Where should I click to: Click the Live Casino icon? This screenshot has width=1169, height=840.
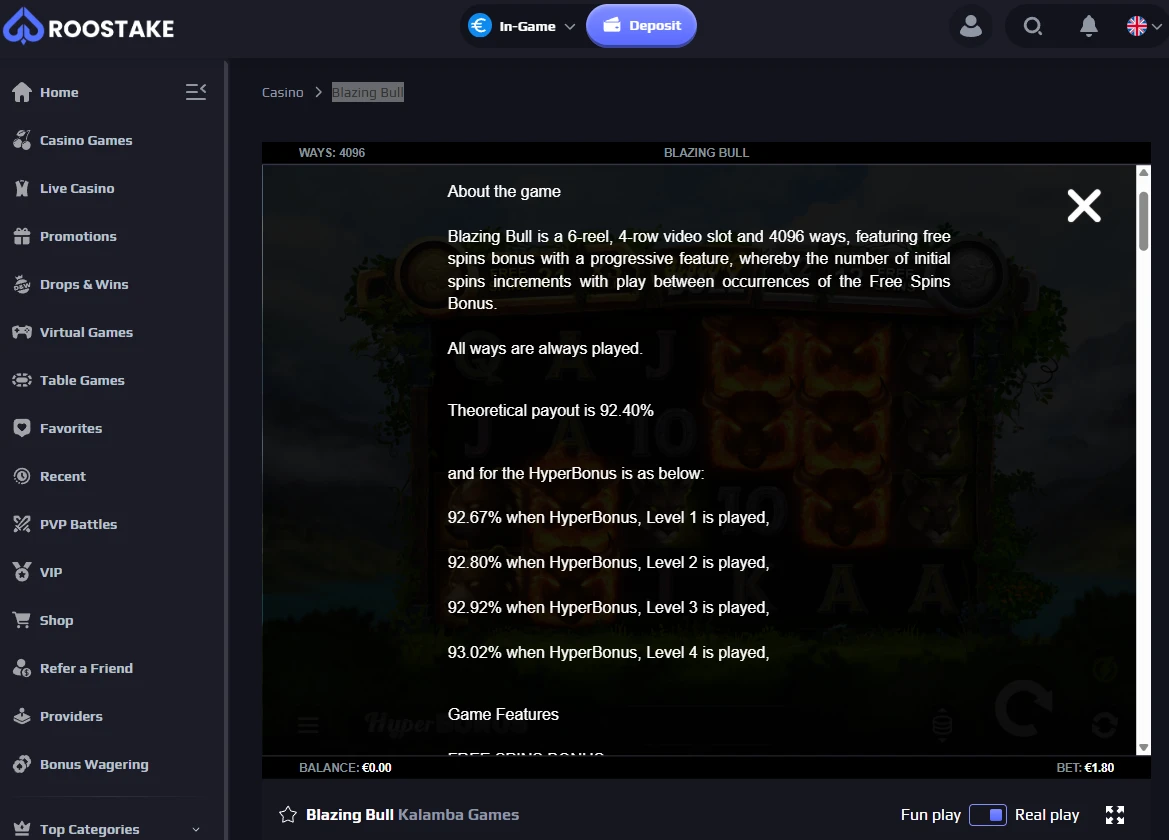tap(22, 188)
